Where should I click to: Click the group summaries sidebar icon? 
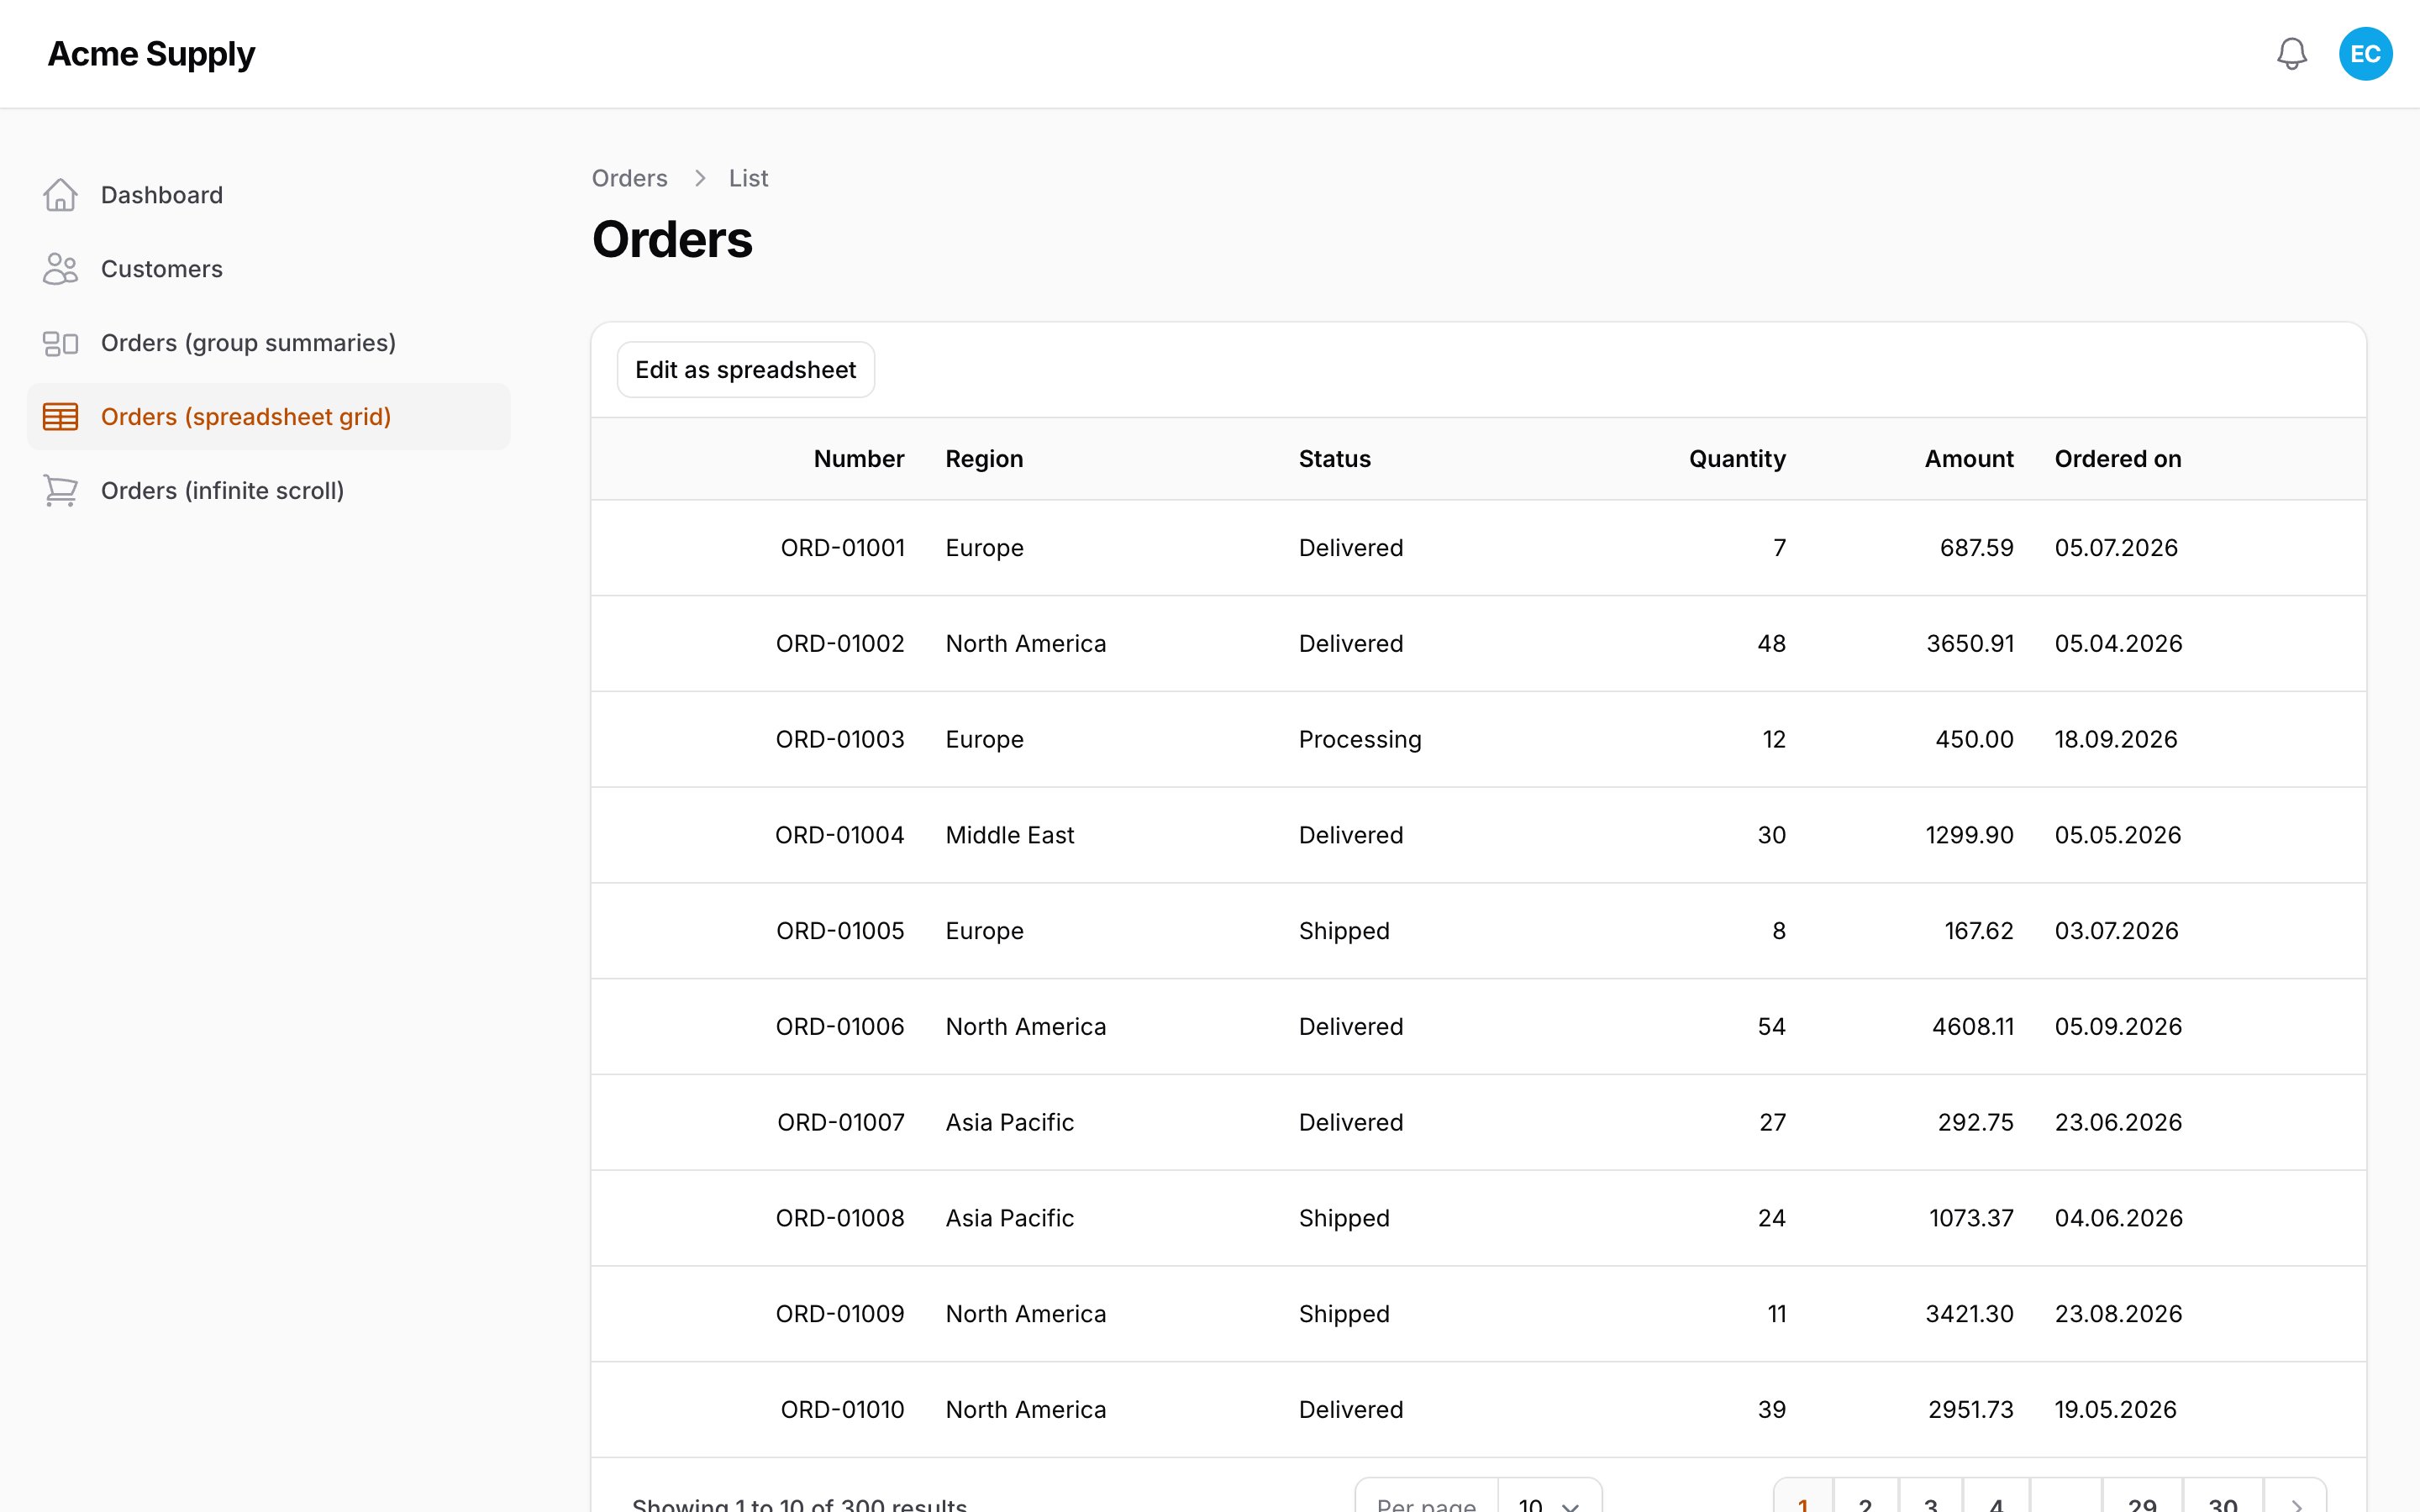coord(60,343)
